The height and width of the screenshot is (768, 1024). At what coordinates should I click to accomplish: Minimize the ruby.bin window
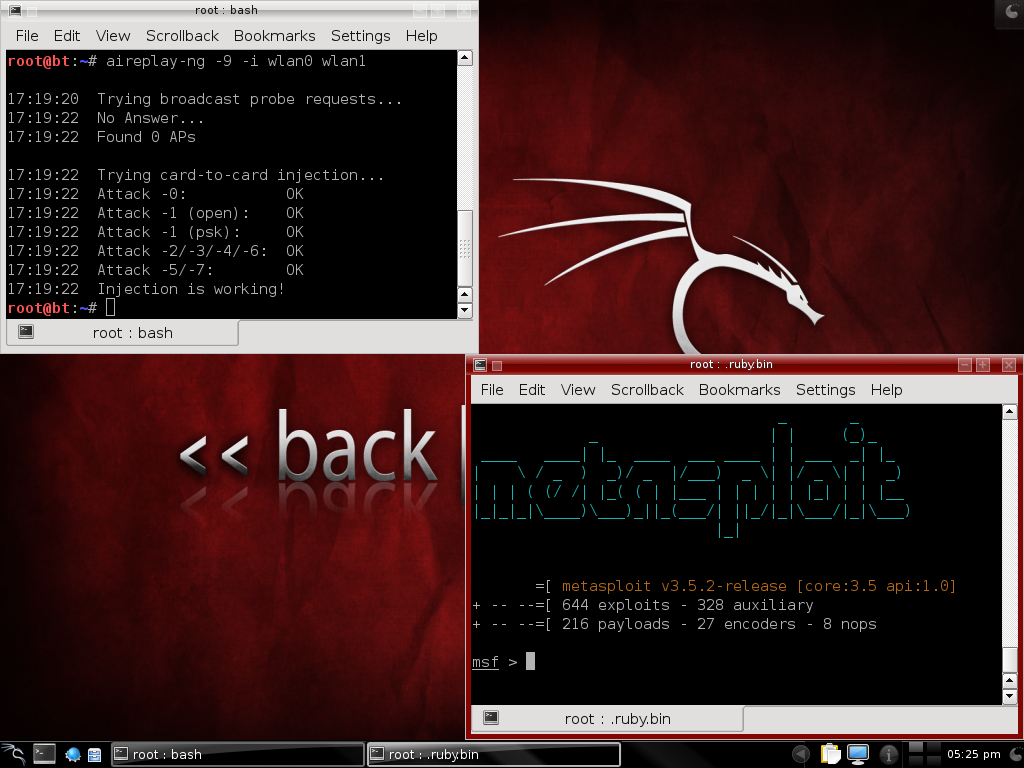tap(965, 365)
